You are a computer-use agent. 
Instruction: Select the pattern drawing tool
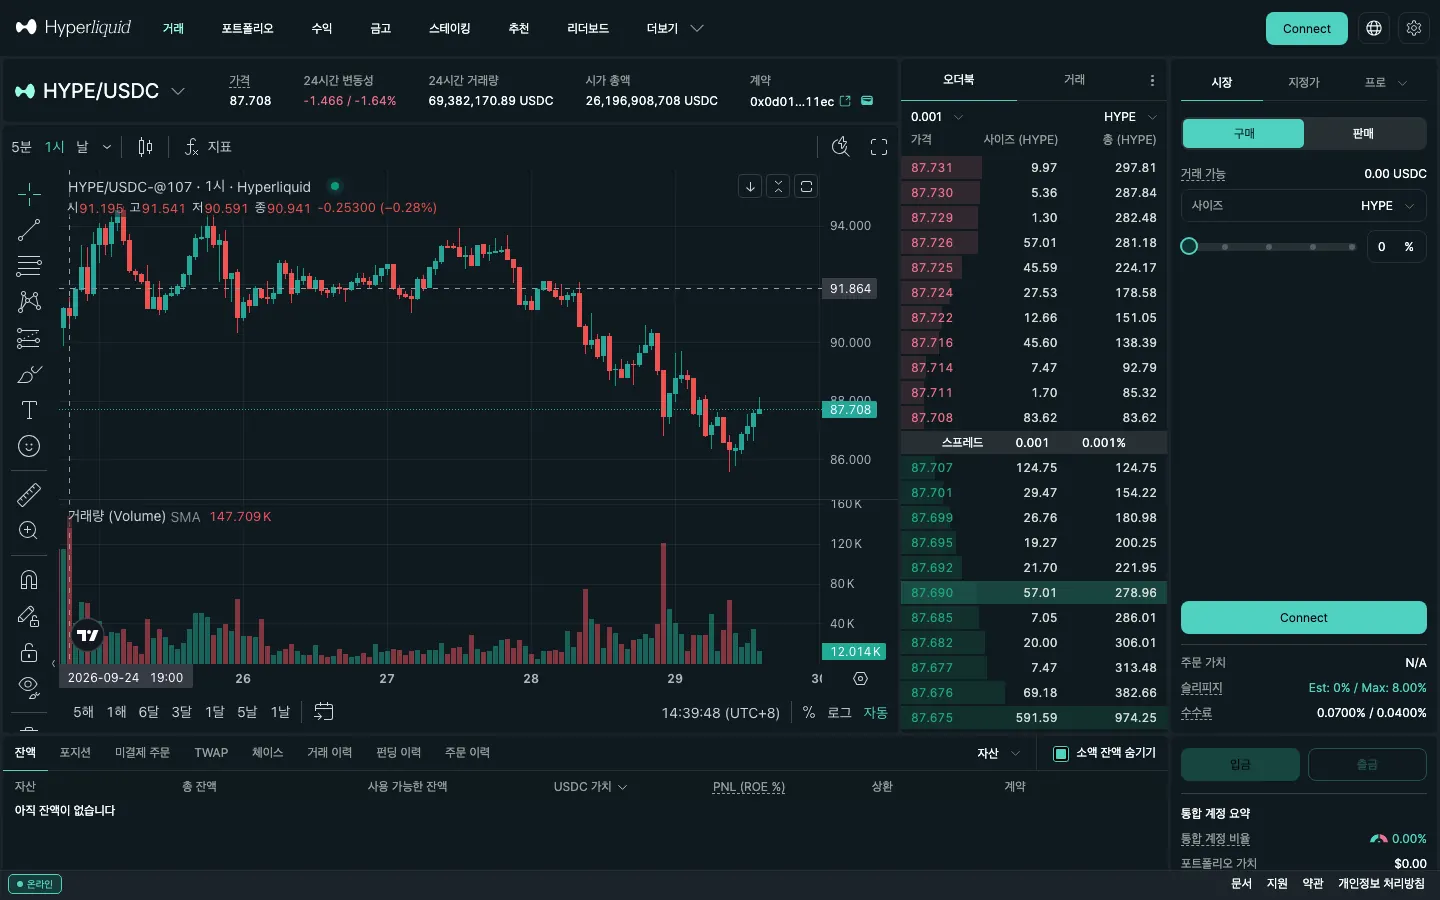29,302
